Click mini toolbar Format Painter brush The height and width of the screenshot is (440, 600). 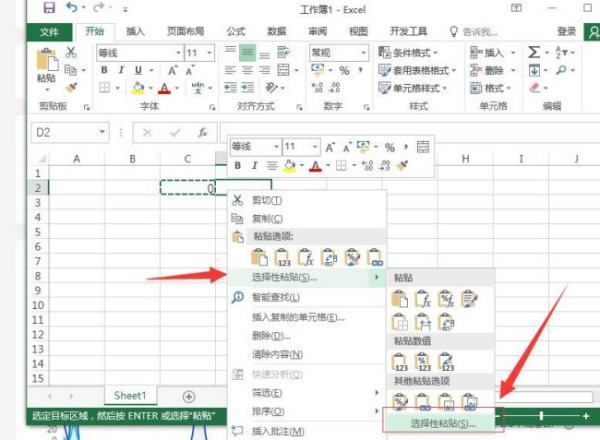coord(402,165)
